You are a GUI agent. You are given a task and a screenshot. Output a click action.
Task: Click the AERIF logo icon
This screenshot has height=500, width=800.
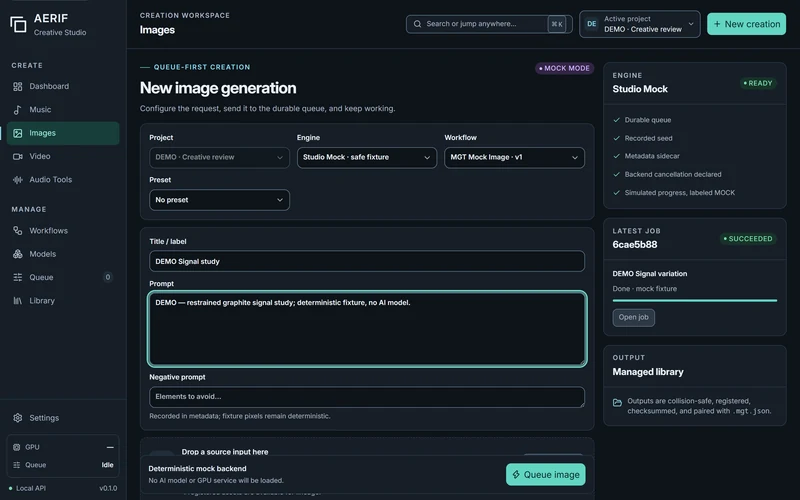[x=18, y=24]
